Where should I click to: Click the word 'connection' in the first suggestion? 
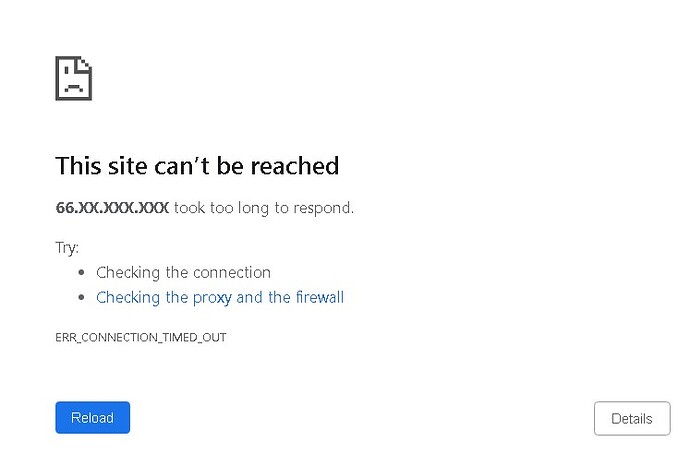pos(232,273)
